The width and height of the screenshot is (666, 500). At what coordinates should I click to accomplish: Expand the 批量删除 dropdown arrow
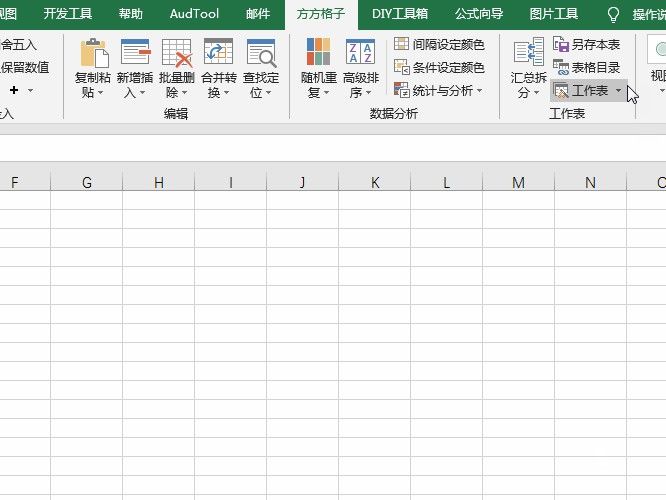tap(184, 92)
